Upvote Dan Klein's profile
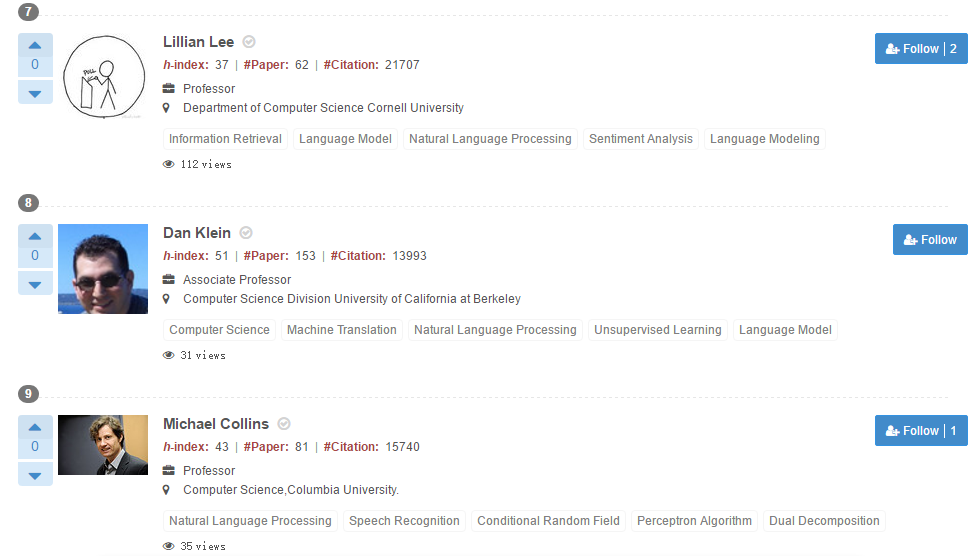Viewport: 980px width, 556px height. click(35, 236)
